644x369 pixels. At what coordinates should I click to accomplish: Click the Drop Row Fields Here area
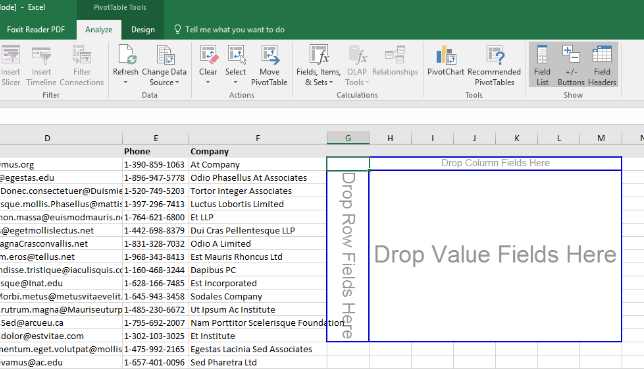click(348, 256)
